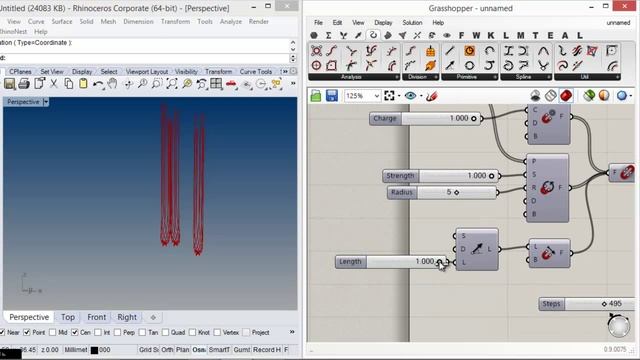Click the Strength number slider

point(441,176)
